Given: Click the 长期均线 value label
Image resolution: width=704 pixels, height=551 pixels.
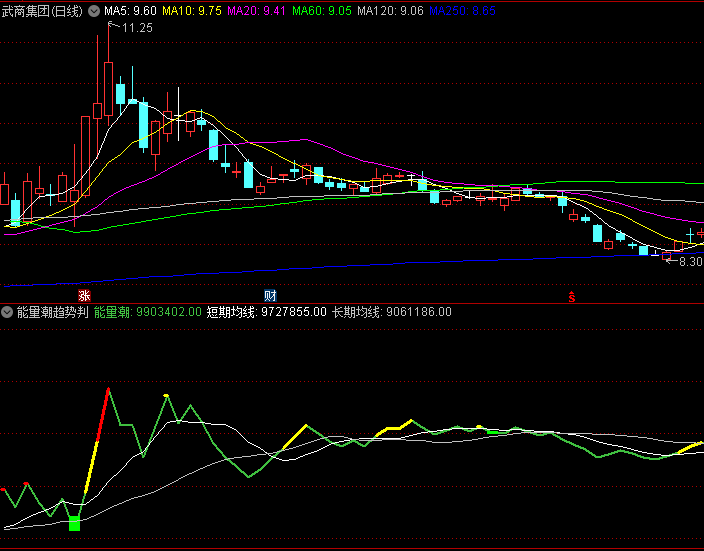Looking at the screenshot, I should coord(391,312).
